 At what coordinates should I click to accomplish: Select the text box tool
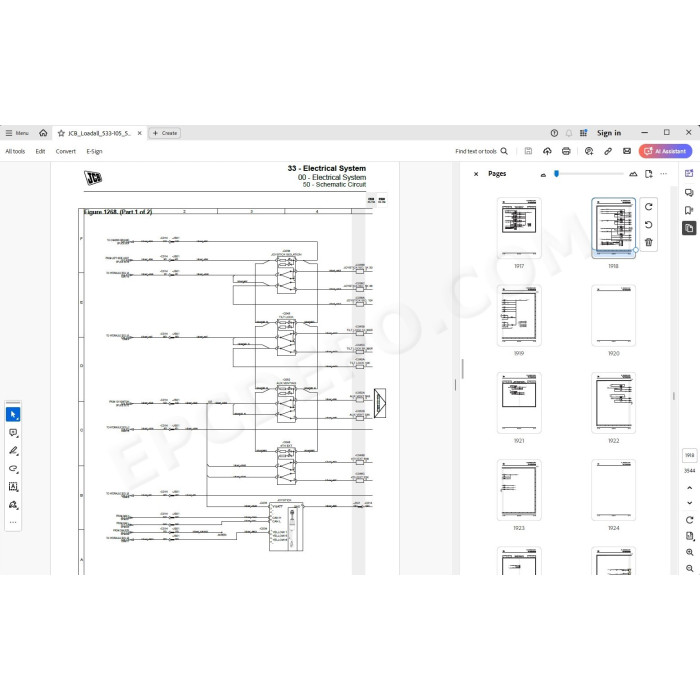pos(13,487)
